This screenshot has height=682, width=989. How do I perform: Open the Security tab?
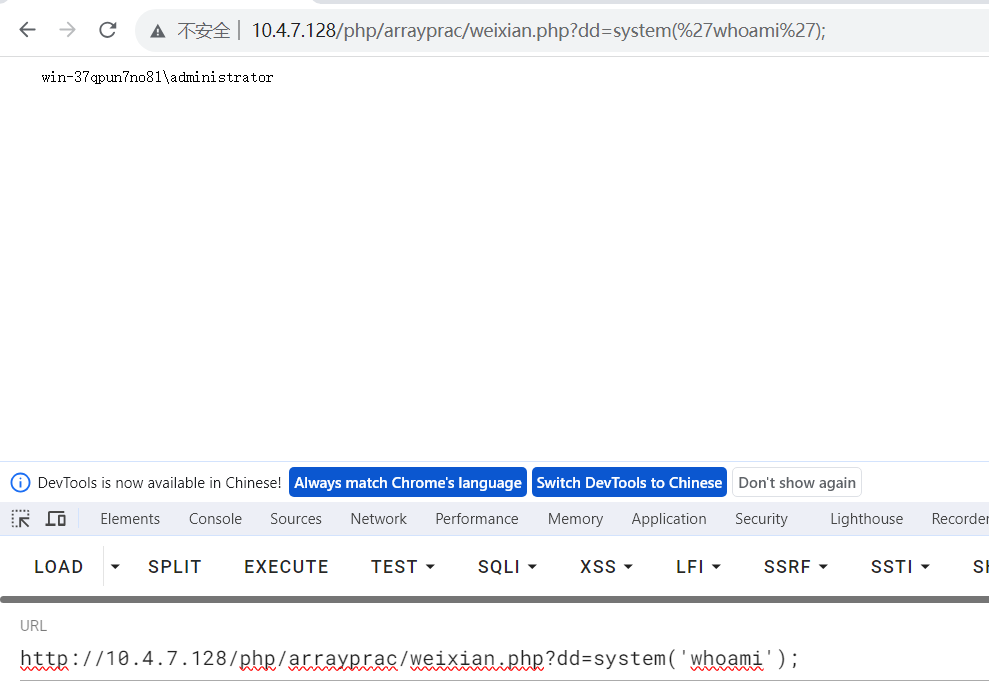(x=761, y=519)
